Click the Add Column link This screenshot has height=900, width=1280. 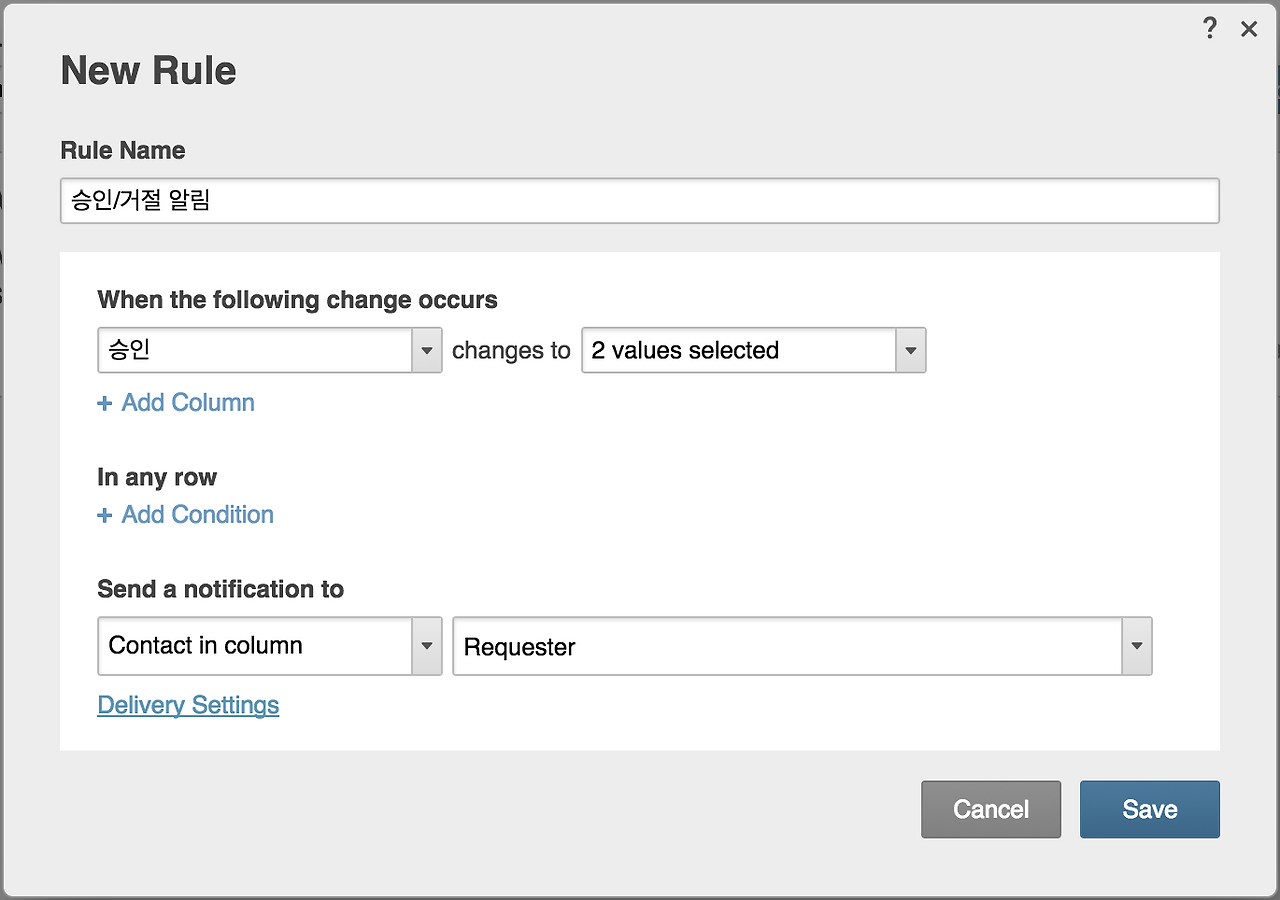pyautogui.click(x=188, y=403)
